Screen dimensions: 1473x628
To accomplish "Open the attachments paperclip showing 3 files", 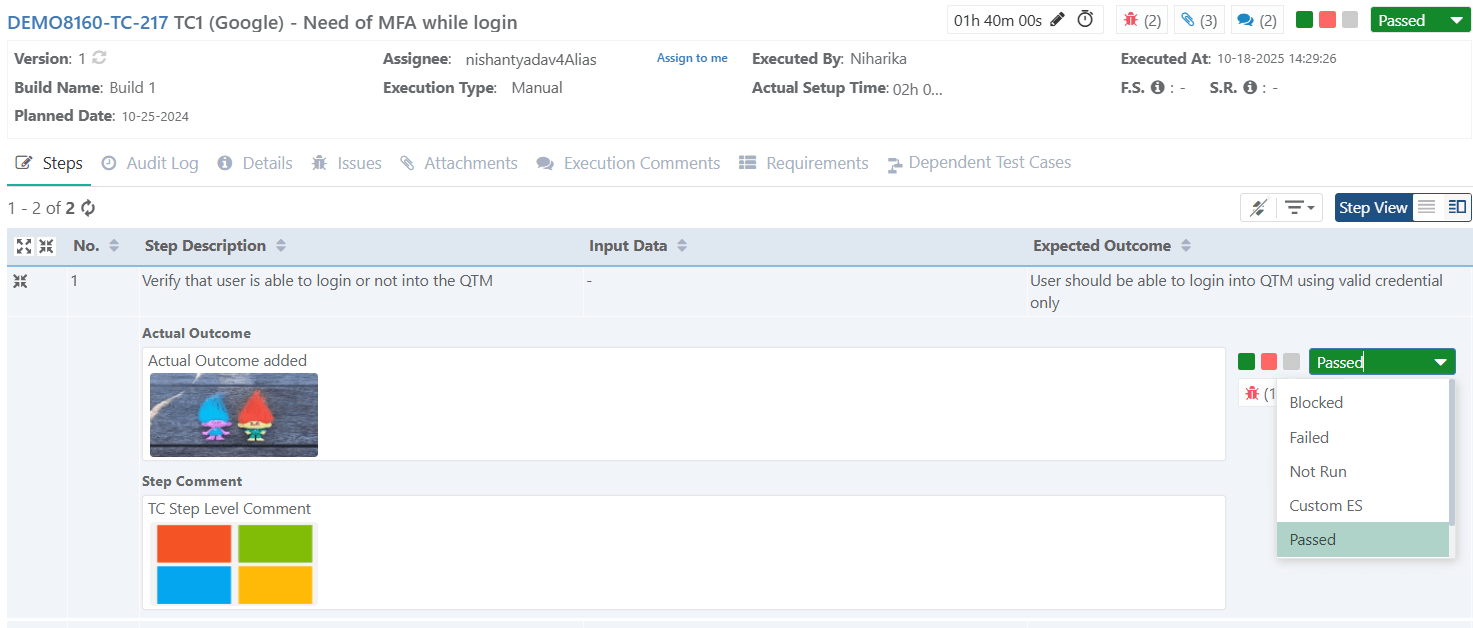I will [1198, 19].
